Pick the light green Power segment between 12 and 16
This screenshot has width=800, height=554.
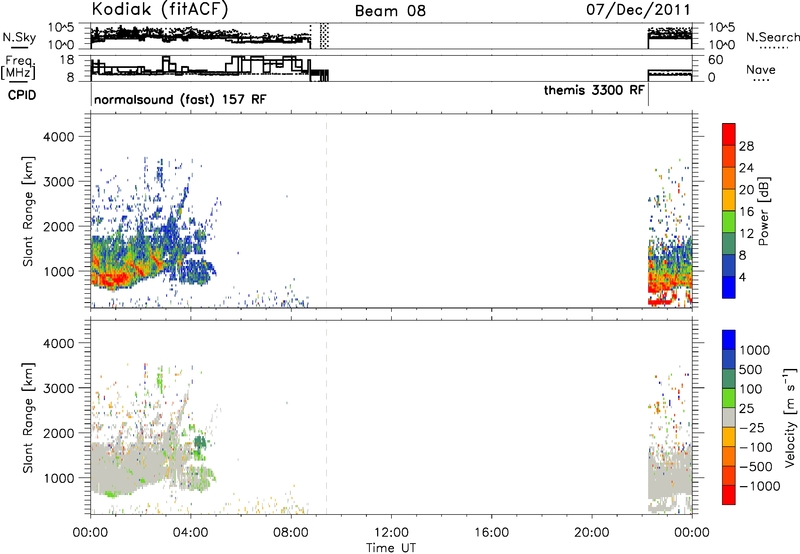point(729,222)
